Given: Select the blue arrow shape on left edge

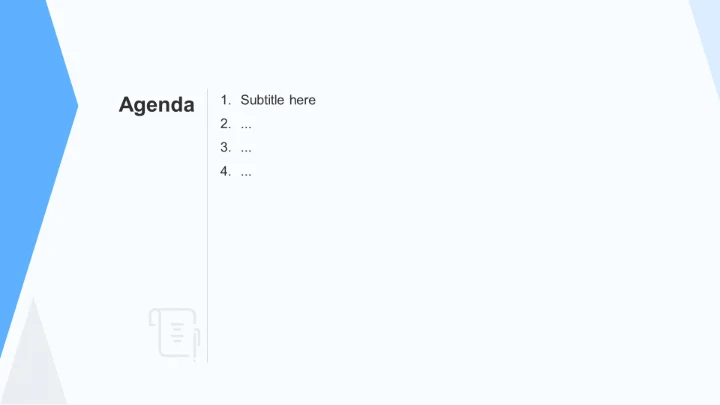Looking at the screenshot, I should click(28, 150).
